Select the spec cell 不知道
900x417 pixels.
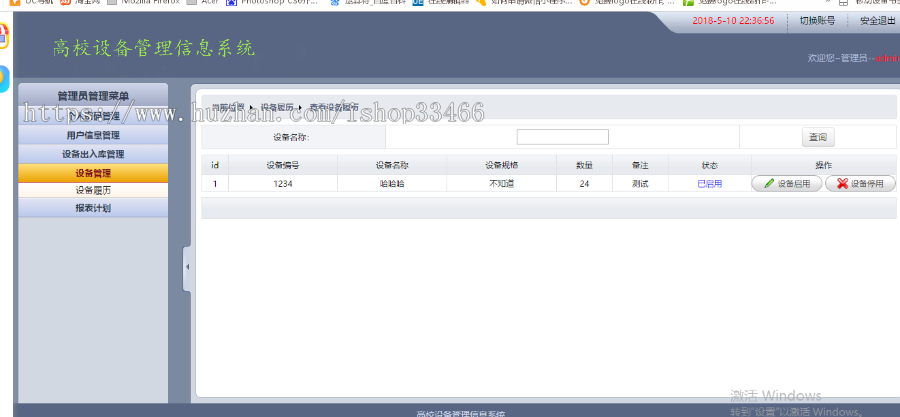[x=502, y=184]
